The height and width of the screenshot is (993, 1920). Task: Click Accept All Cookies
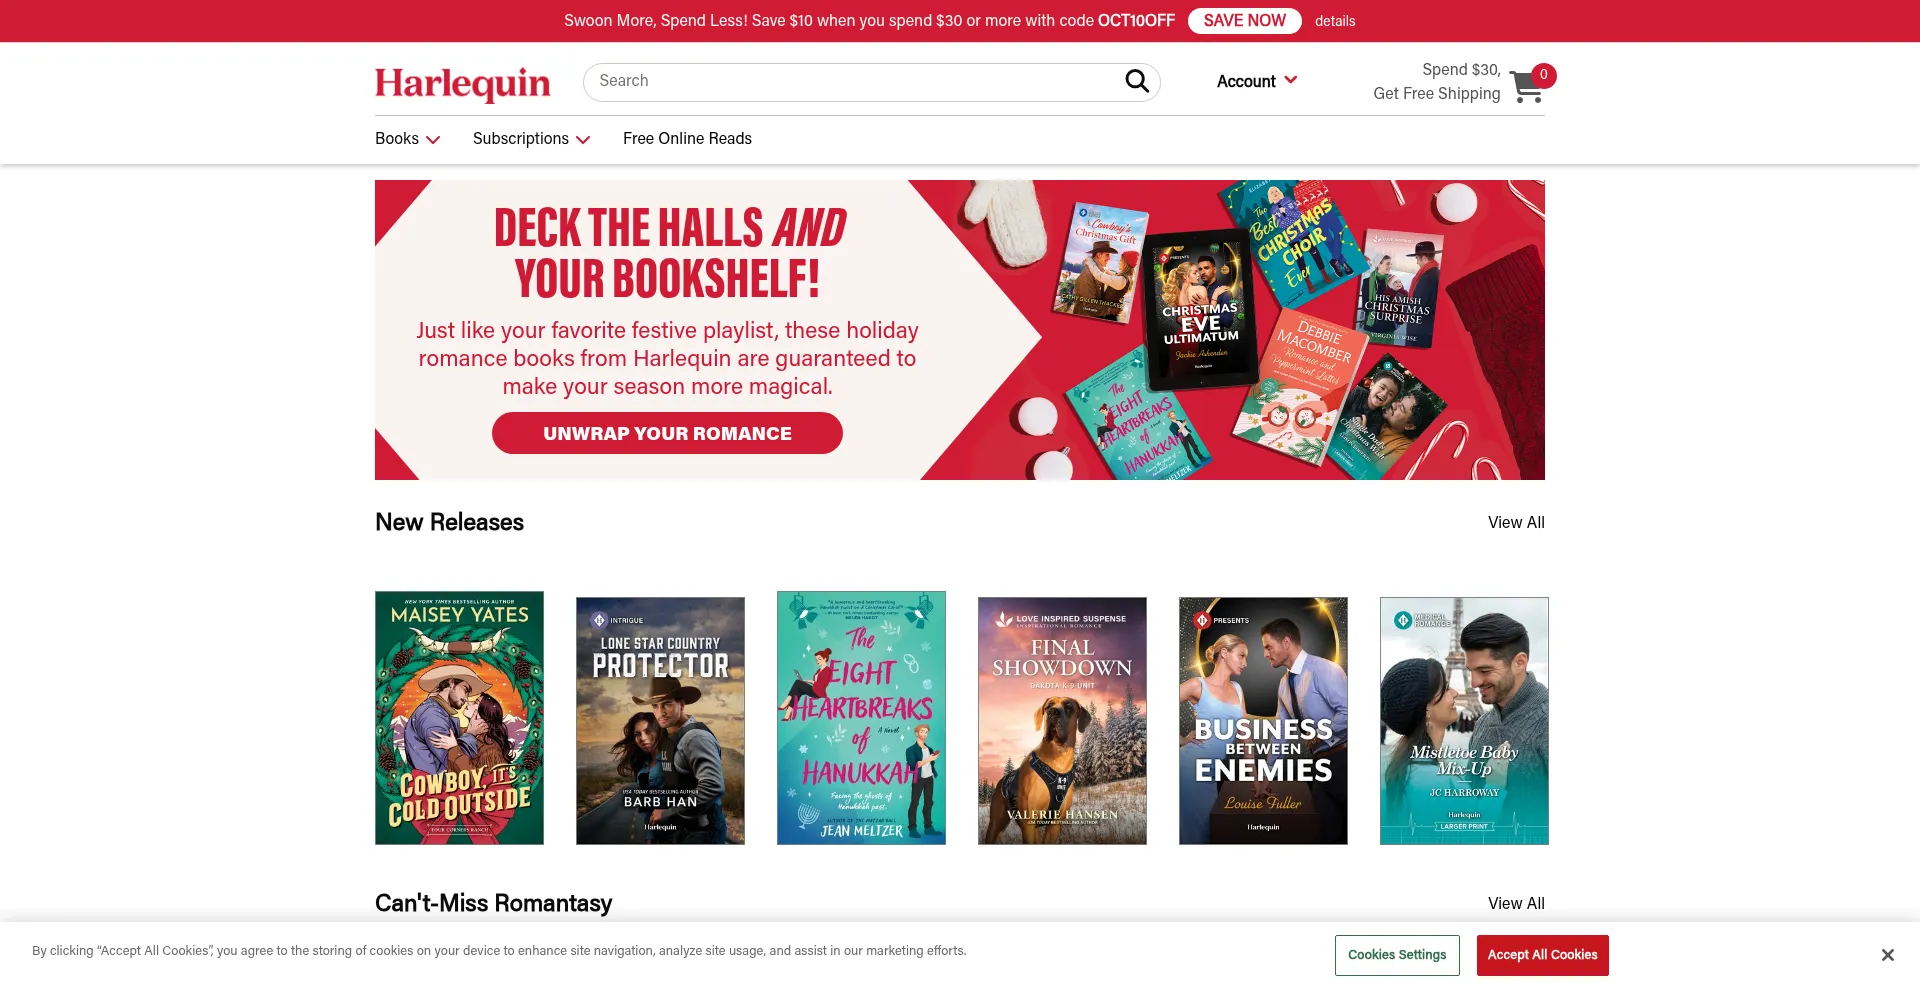pyautogui.click(x=1542, y=955)
